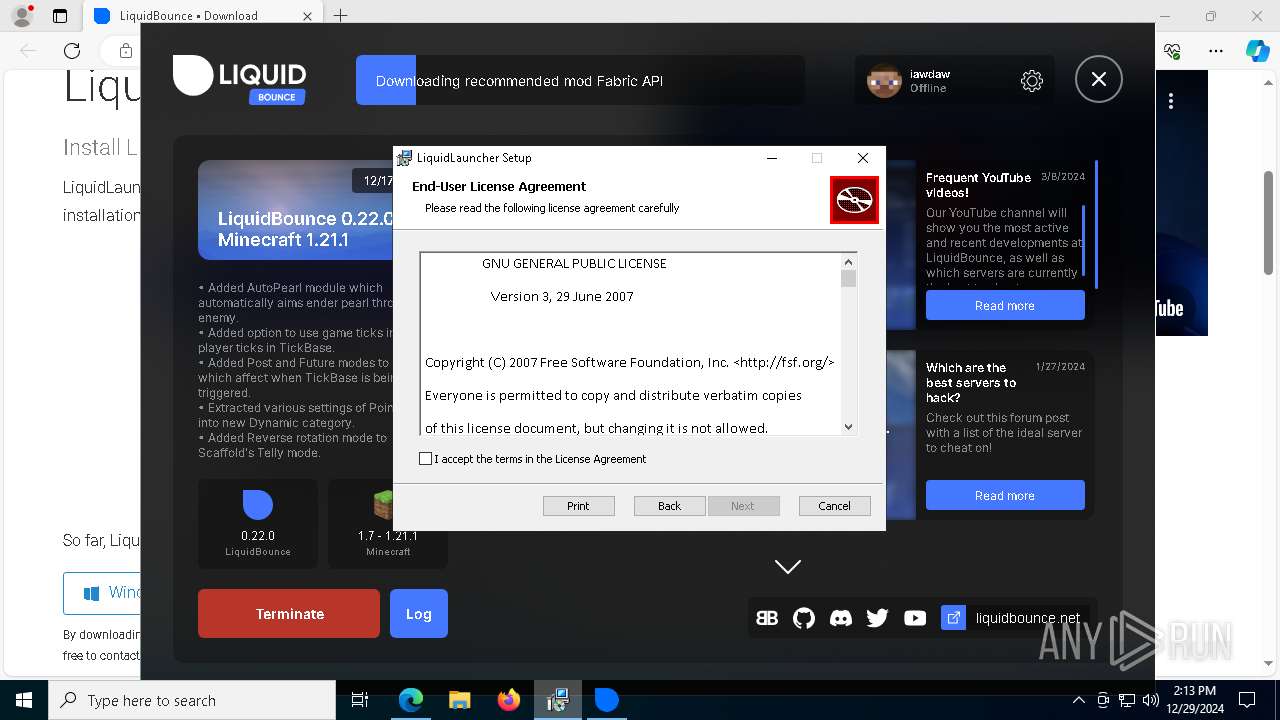Click the download progress bar
Viewport: 1280px width, 720px height.
(580, 81)
